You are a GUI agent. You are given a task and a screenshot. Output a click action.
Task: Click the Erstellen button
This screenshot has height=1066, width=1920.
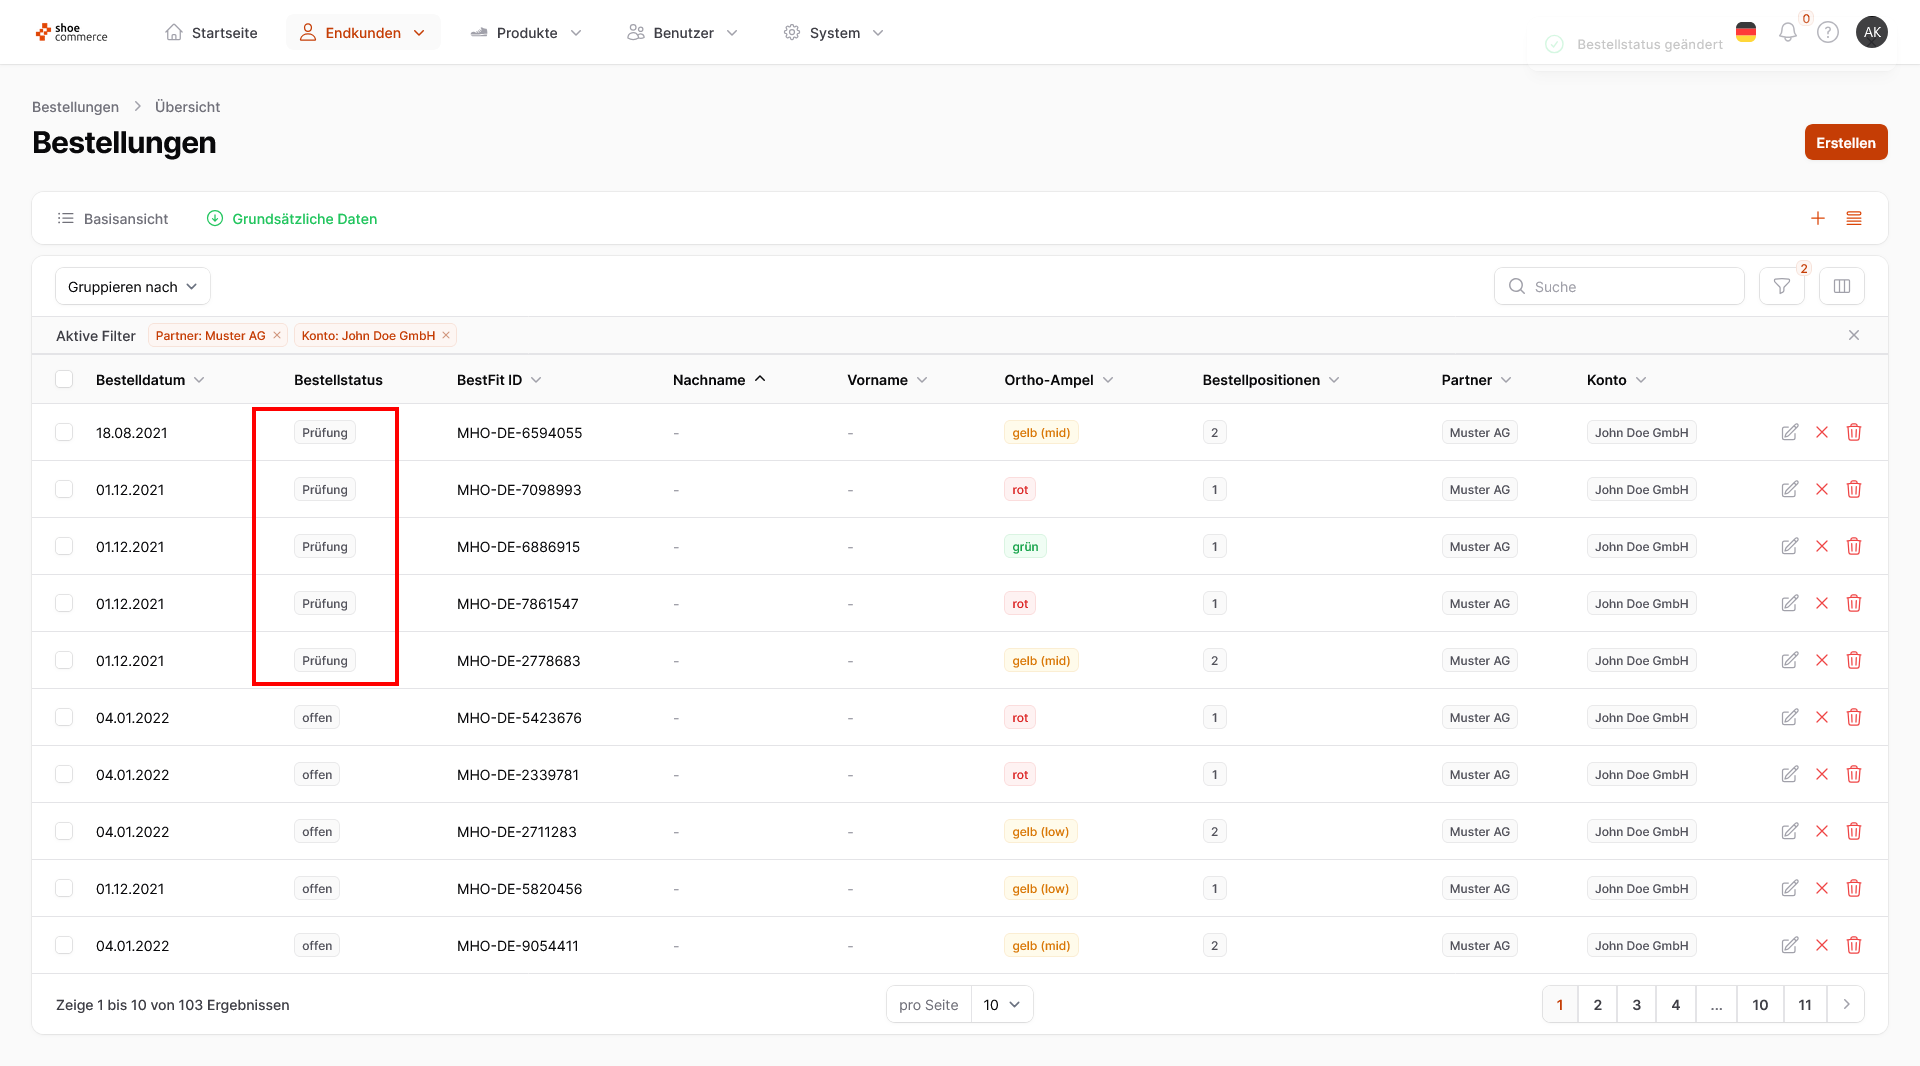pos(1845,143)
